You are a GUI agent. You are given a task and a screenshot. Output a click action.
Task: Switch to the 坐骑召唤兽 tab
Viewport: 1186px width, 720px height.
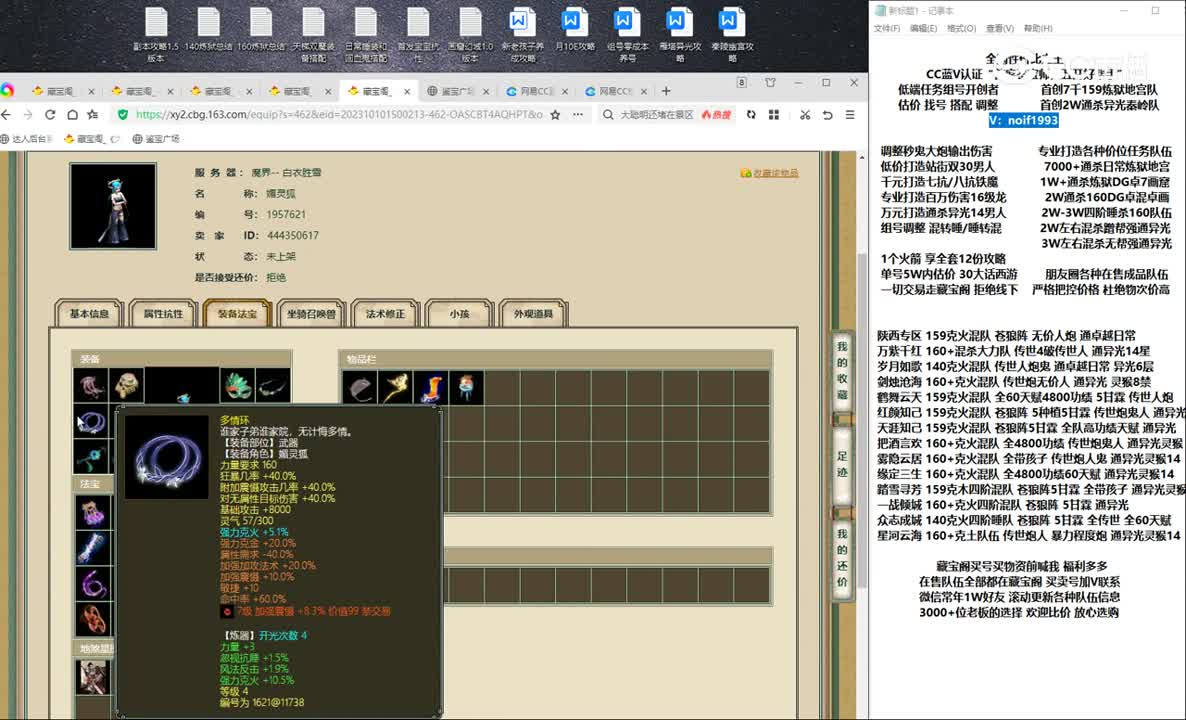(x=311, y=314)
